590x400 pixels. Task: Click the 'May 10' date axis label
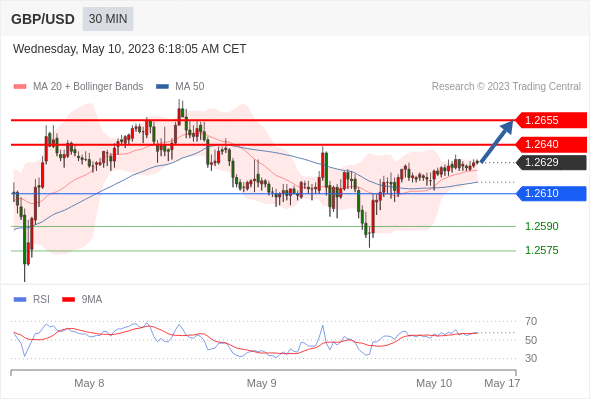click(434, 383)
